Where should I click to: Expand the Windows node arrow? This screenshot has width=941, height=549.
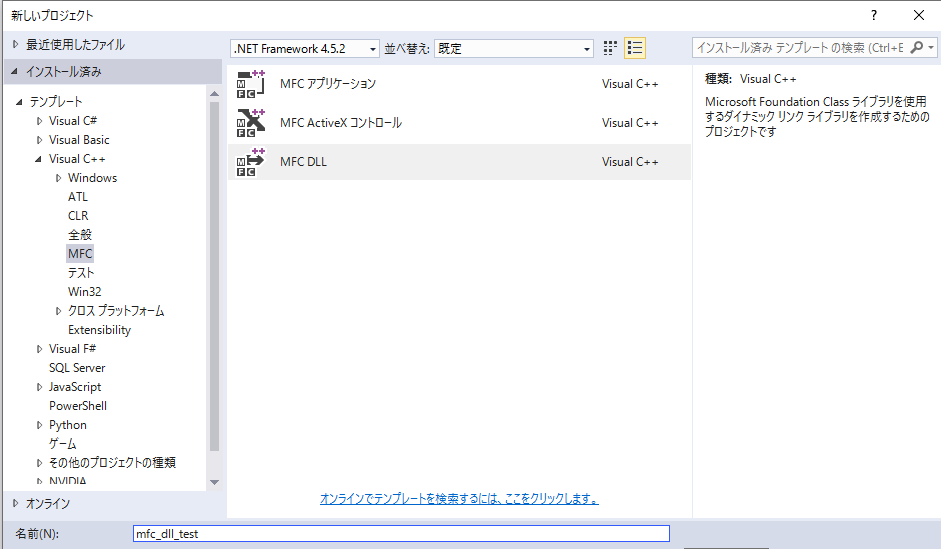pyautogui.click(x=58, y=178)
